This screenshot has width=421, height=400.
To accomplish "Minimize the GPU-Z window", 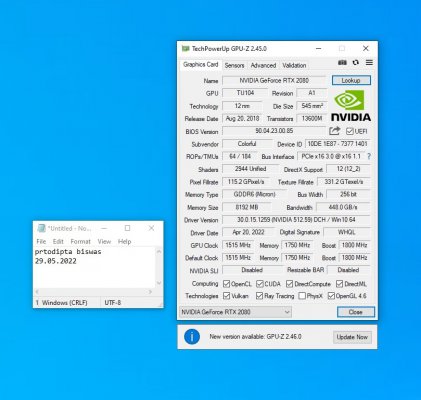I will click(319, 49).
